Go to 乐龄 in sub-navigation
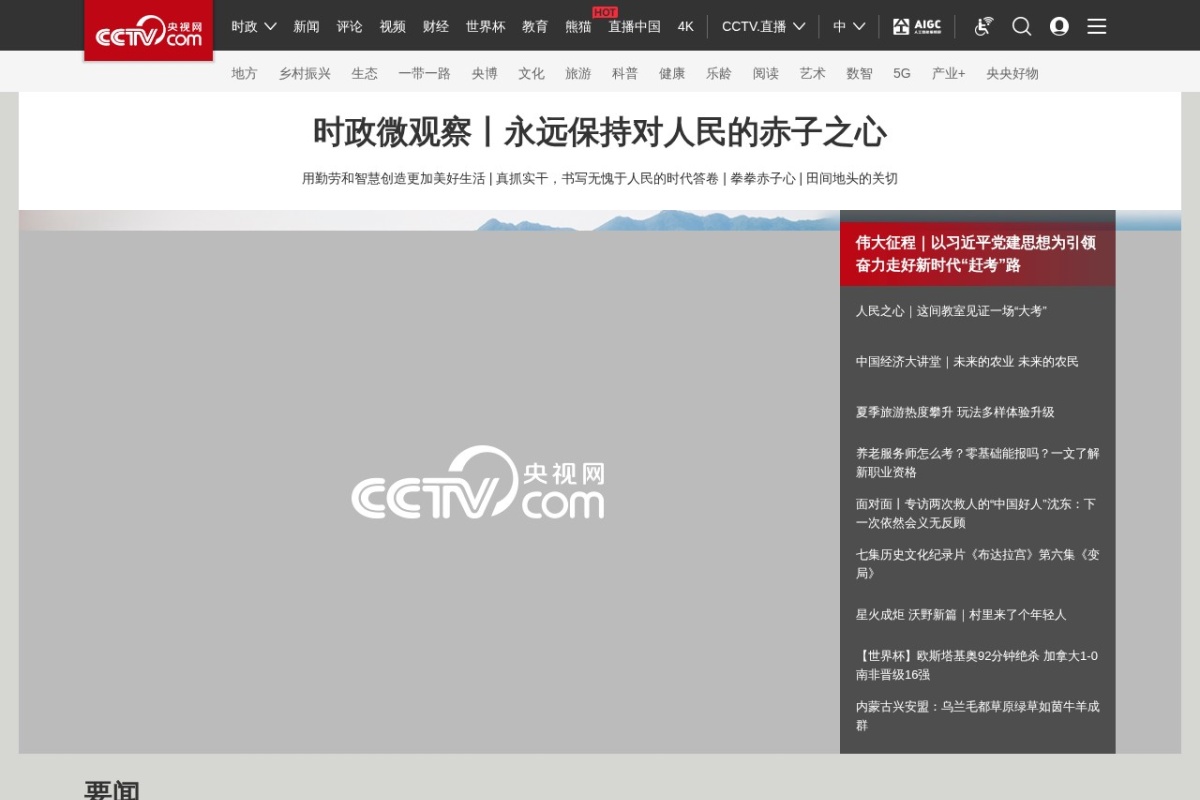This screenshot has height=800, width=1200. coord(718,73)
